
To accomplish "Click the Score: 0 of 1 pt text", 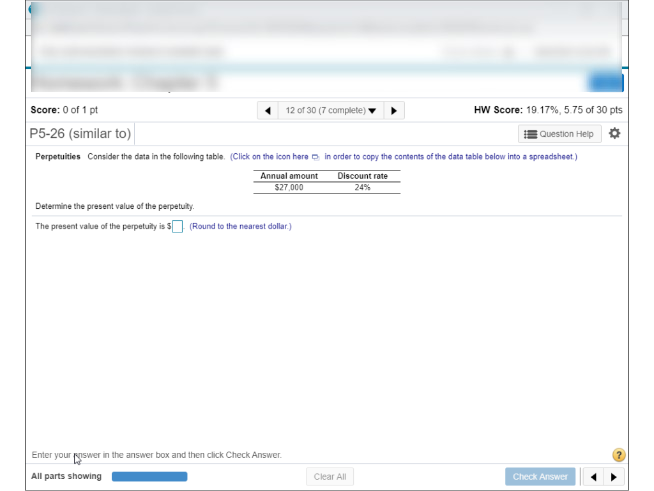I will [64, 110].
